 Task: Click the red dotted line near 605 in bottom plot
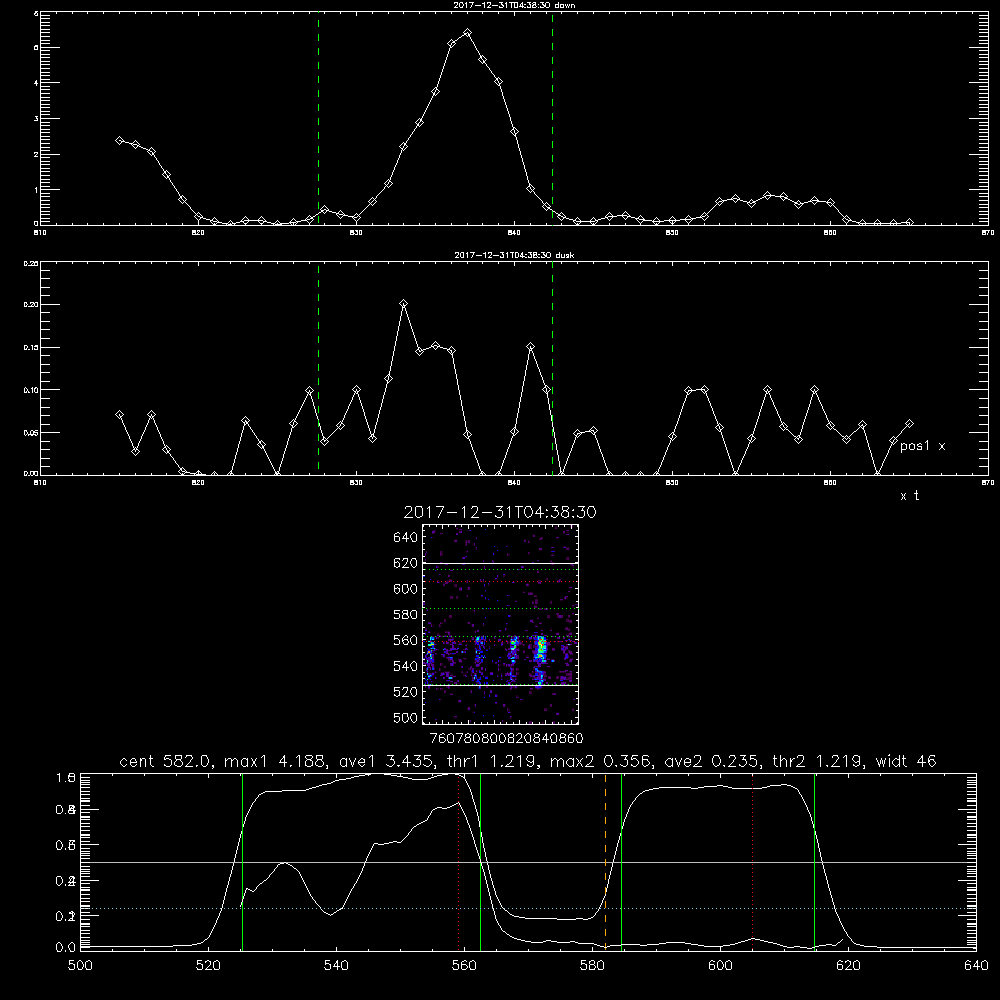[753, 861]
